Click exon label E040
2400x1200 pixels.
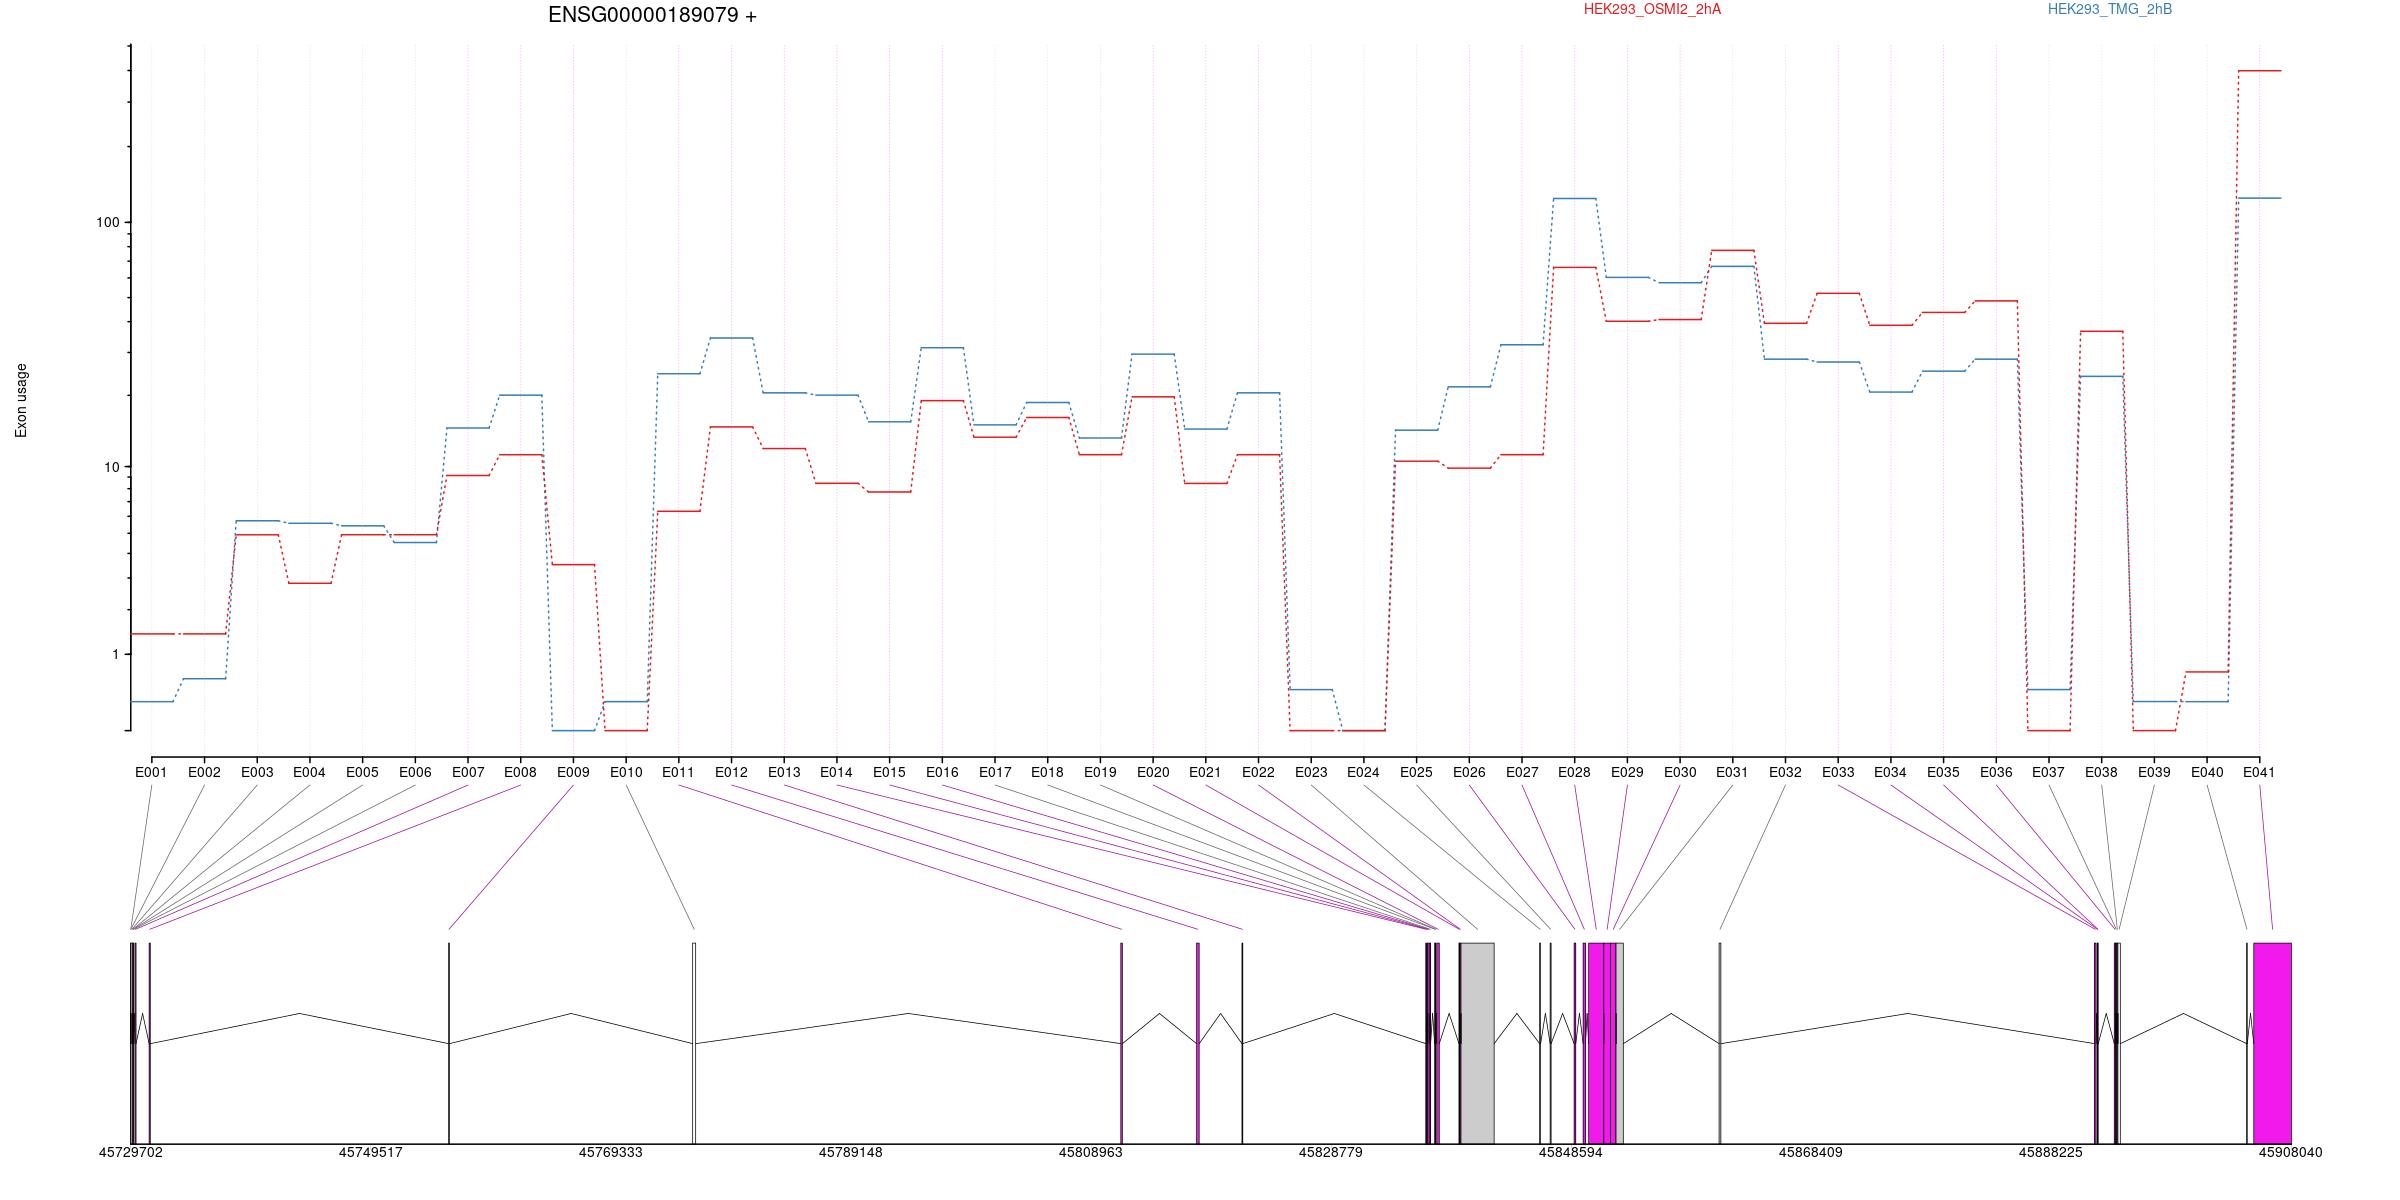pos(2207,772)
